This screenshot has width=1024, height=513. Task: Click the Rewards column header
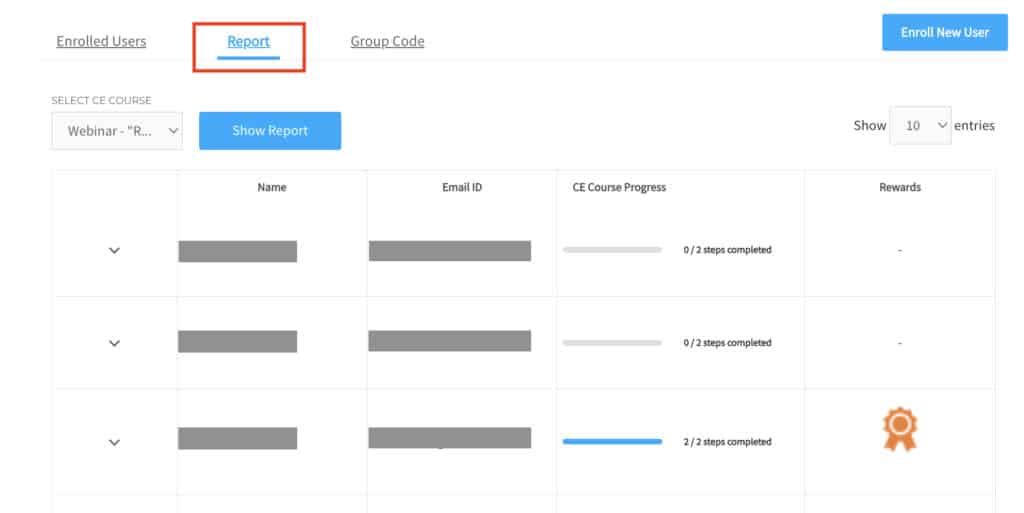tap(900, 187)
